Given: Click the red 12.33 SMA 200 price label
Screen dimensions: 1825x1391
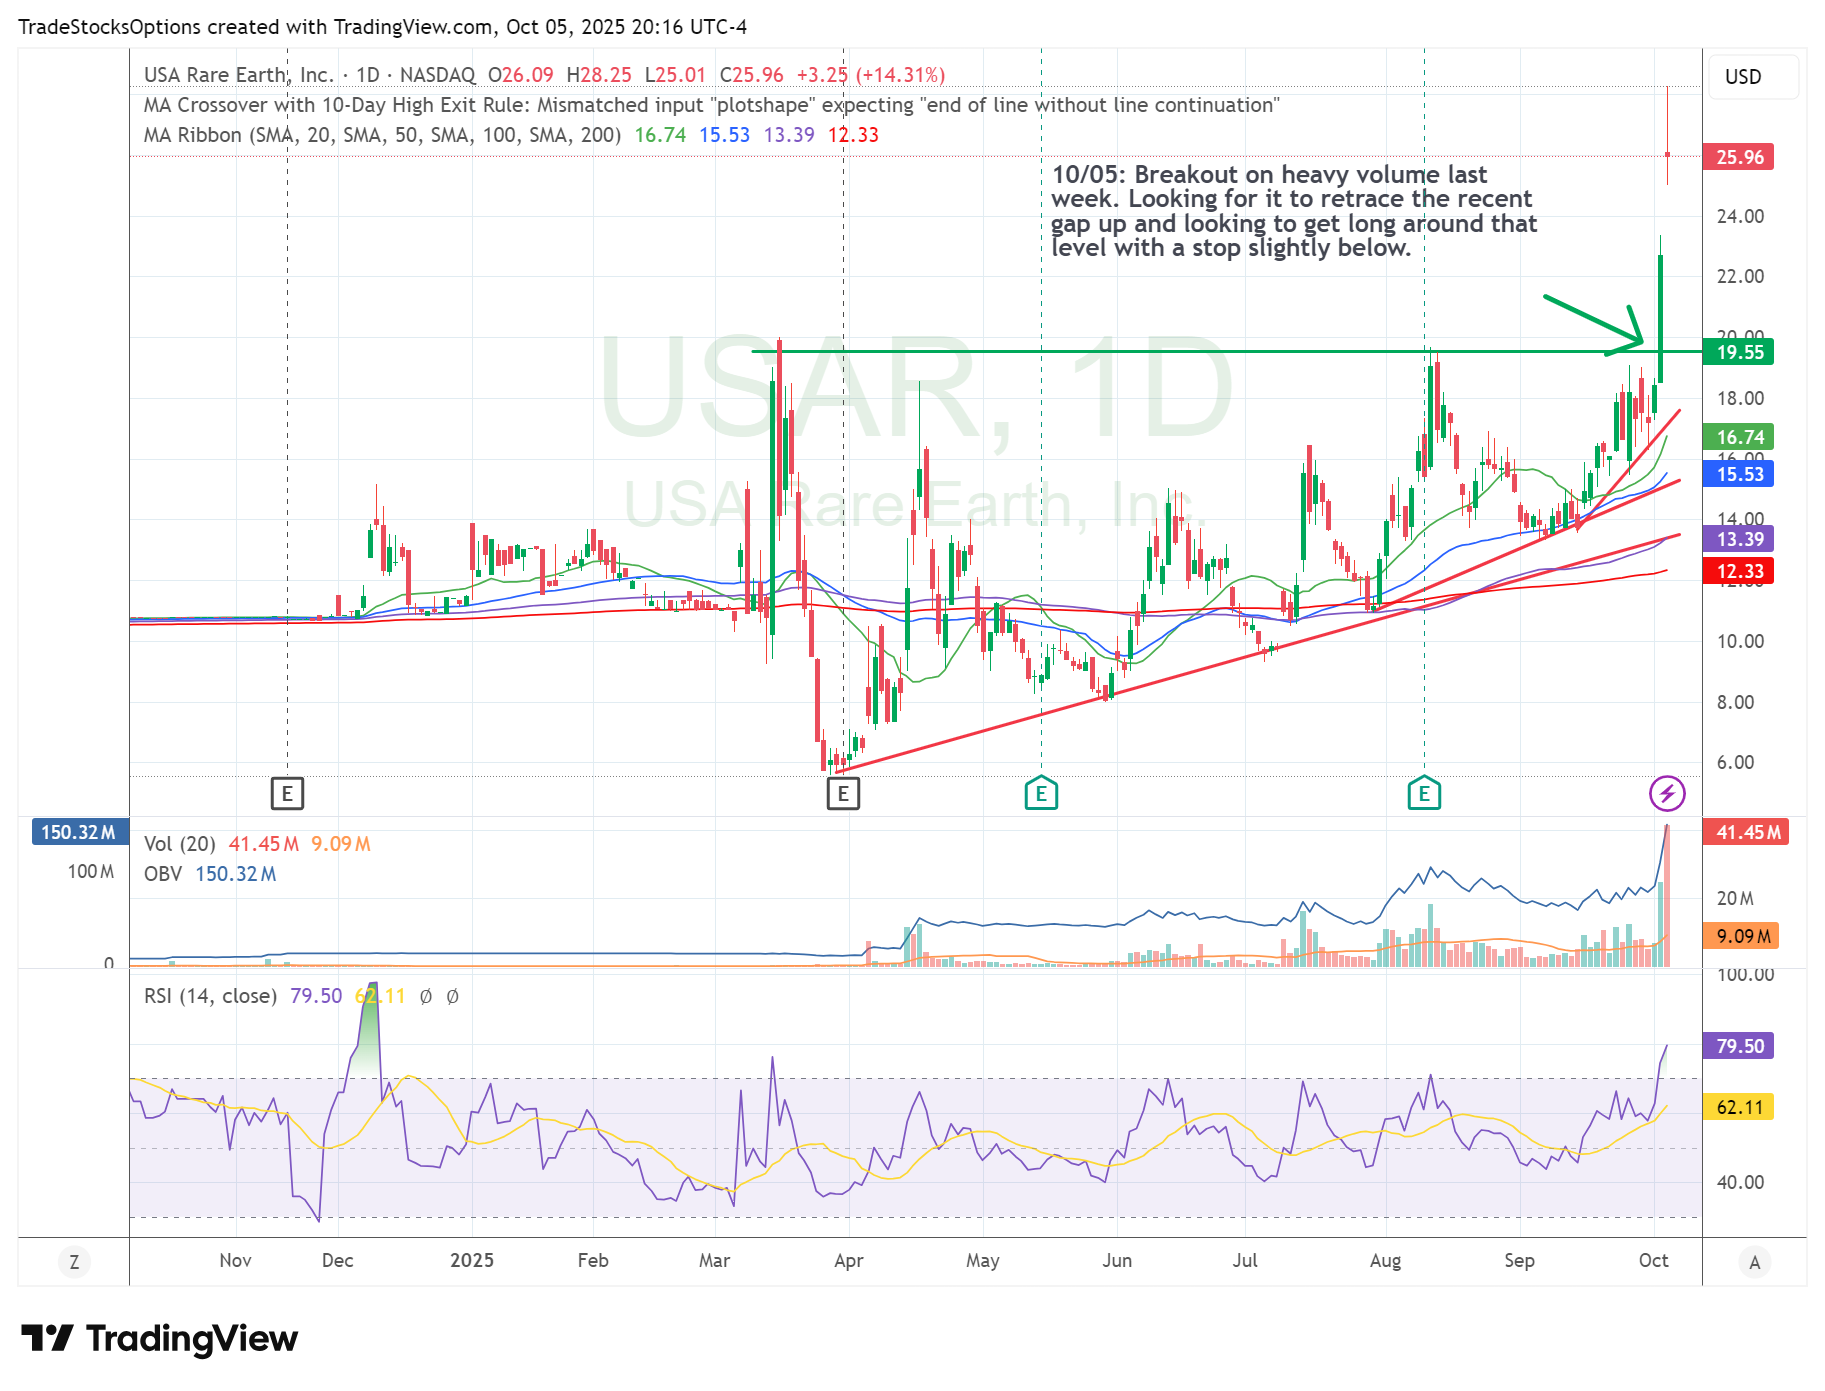Looking at the screenshot, I should tap(1739, 571).
